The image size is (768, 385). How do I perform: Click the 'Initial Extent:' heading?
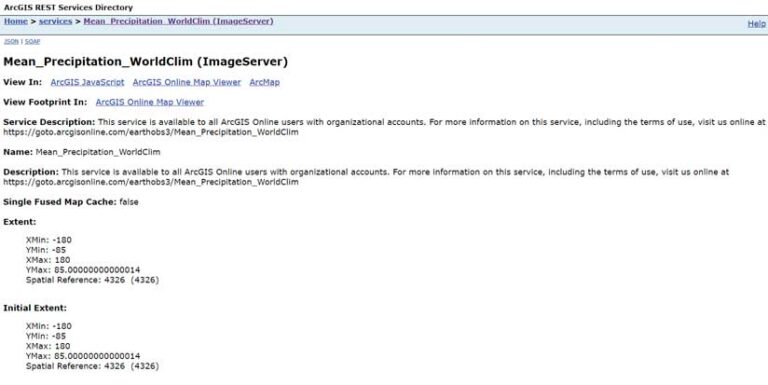point(35,308)
